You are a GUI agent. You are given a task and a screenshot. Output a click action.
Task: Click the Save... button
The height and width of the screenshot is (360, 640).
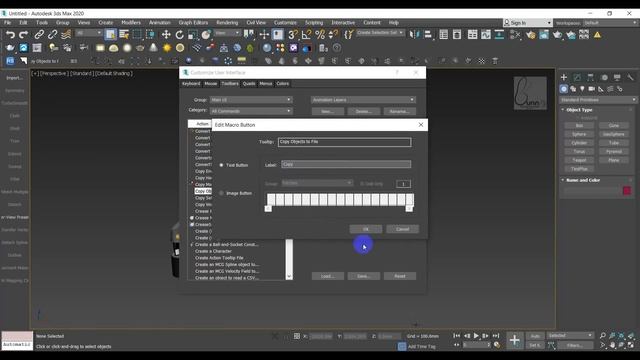pyautogui.click(x=363, y=276)
